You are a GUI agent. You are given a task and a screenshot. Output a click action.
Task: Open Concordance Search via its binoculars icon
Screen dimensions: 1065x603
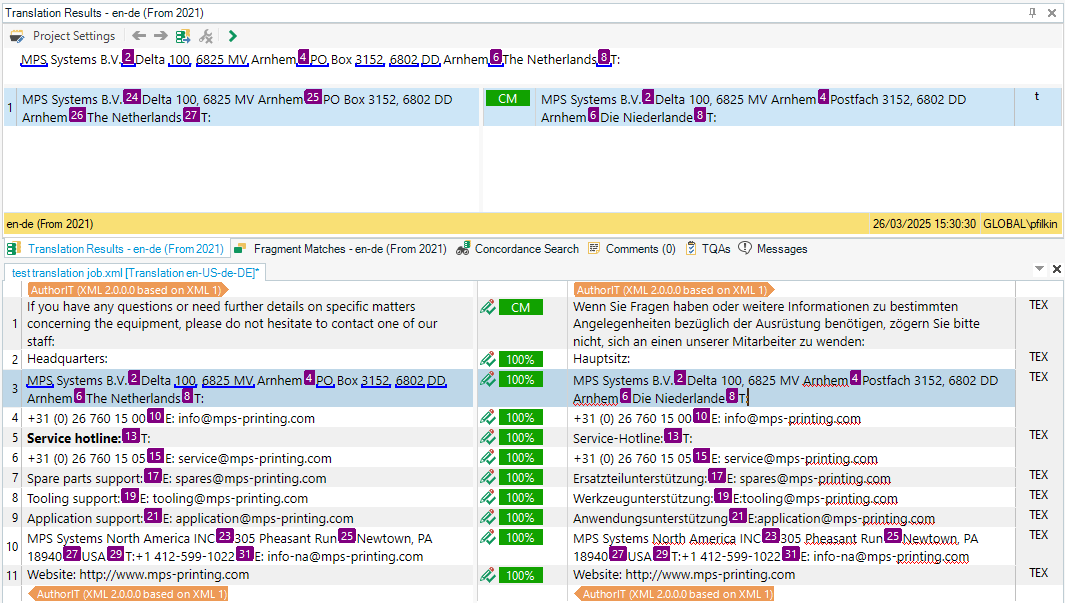tap(463, 248)
